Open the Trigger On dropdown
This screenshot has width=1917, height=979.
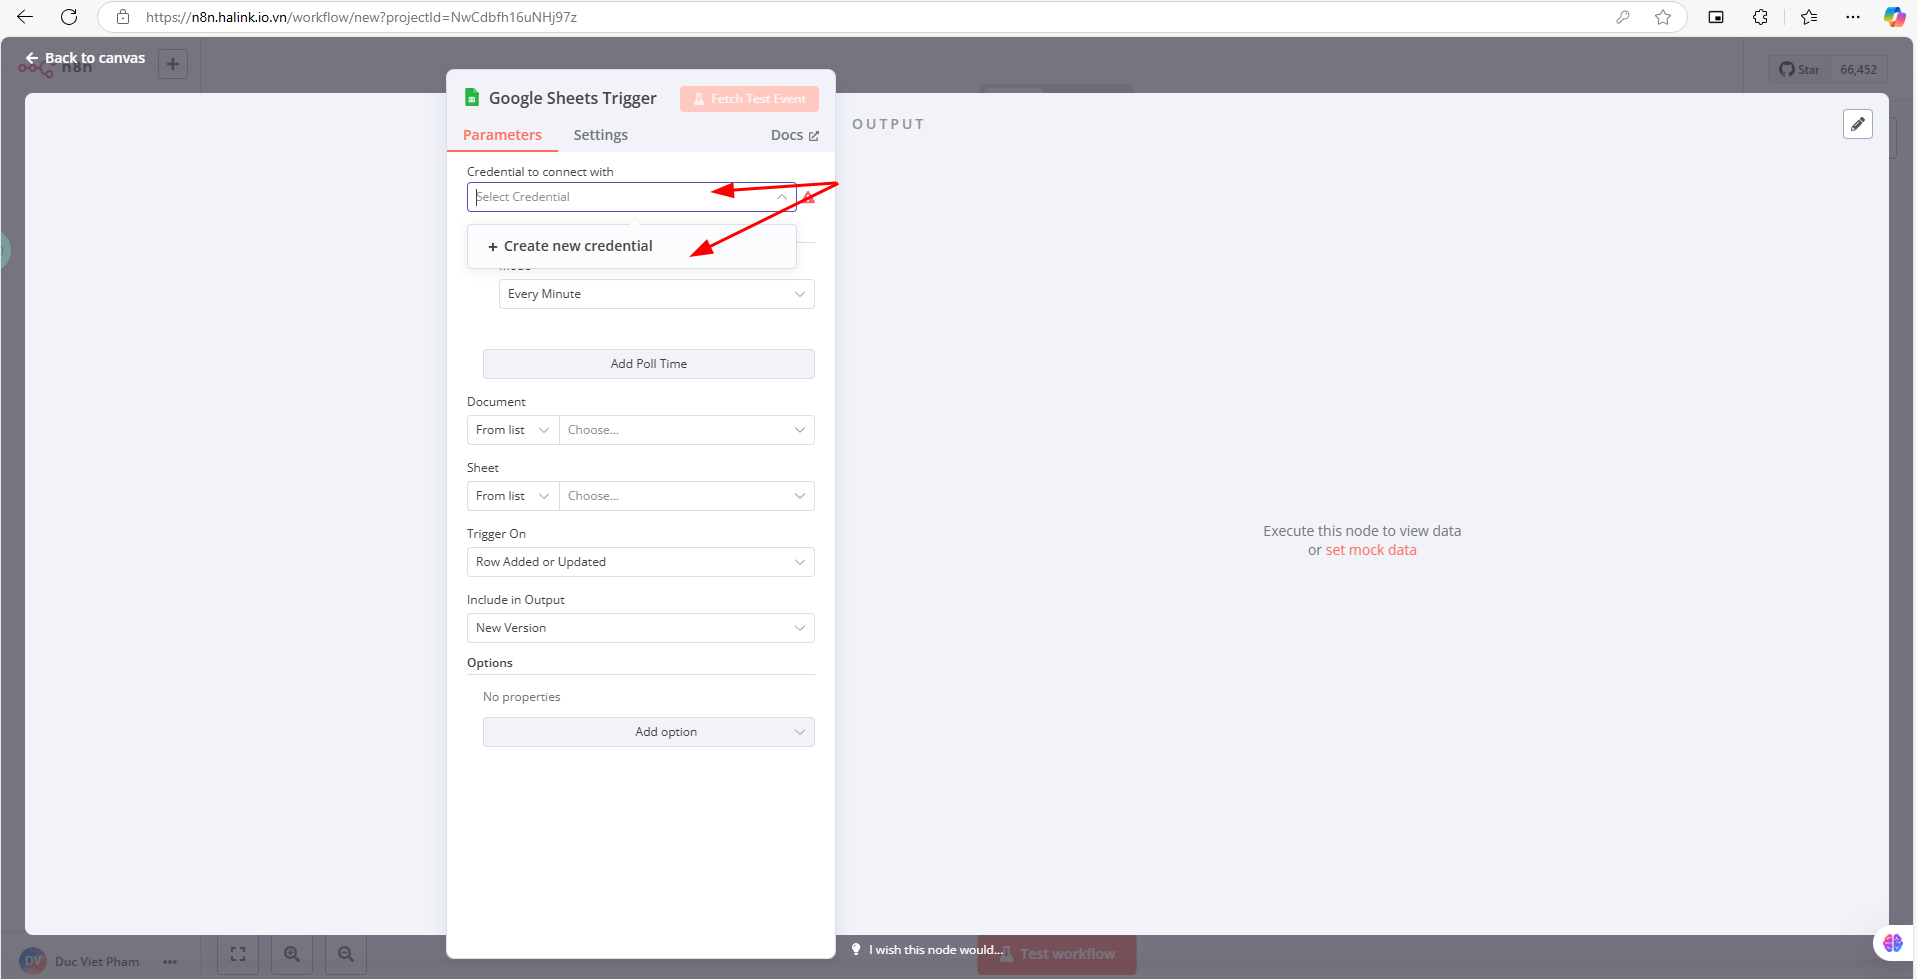(x=641, y=562)
